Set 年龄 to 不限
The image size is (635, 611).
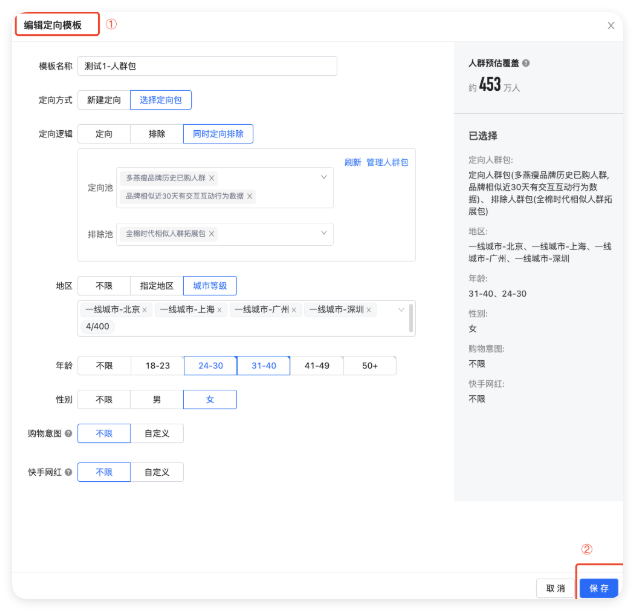coord(104,366)
